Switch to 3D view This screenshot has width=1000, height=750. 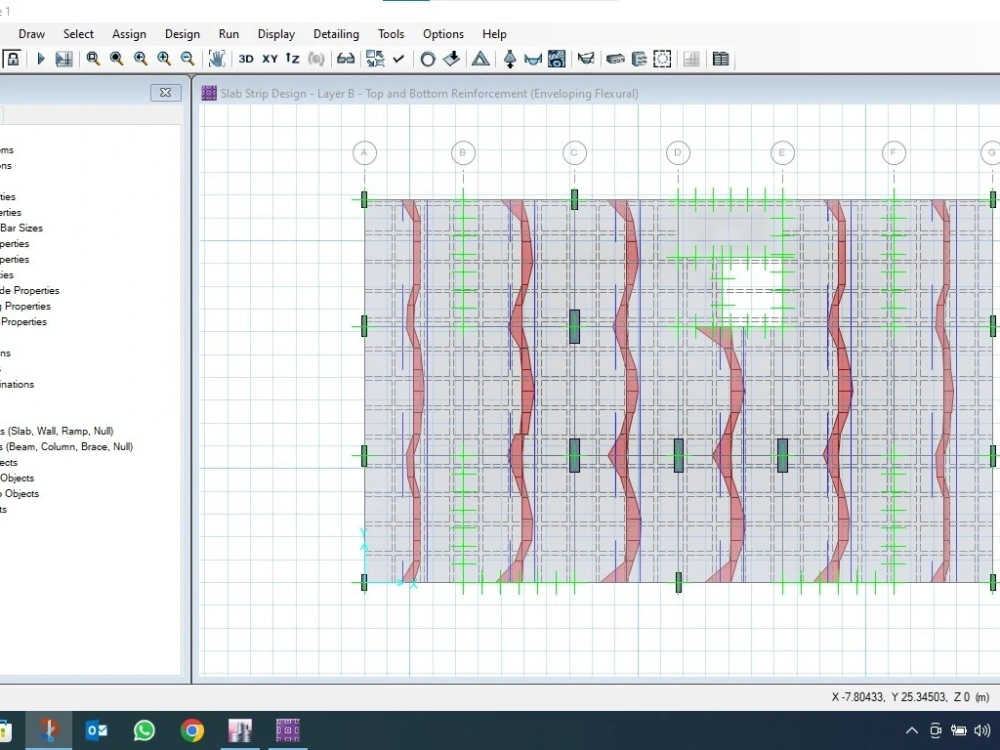point(246,59)
